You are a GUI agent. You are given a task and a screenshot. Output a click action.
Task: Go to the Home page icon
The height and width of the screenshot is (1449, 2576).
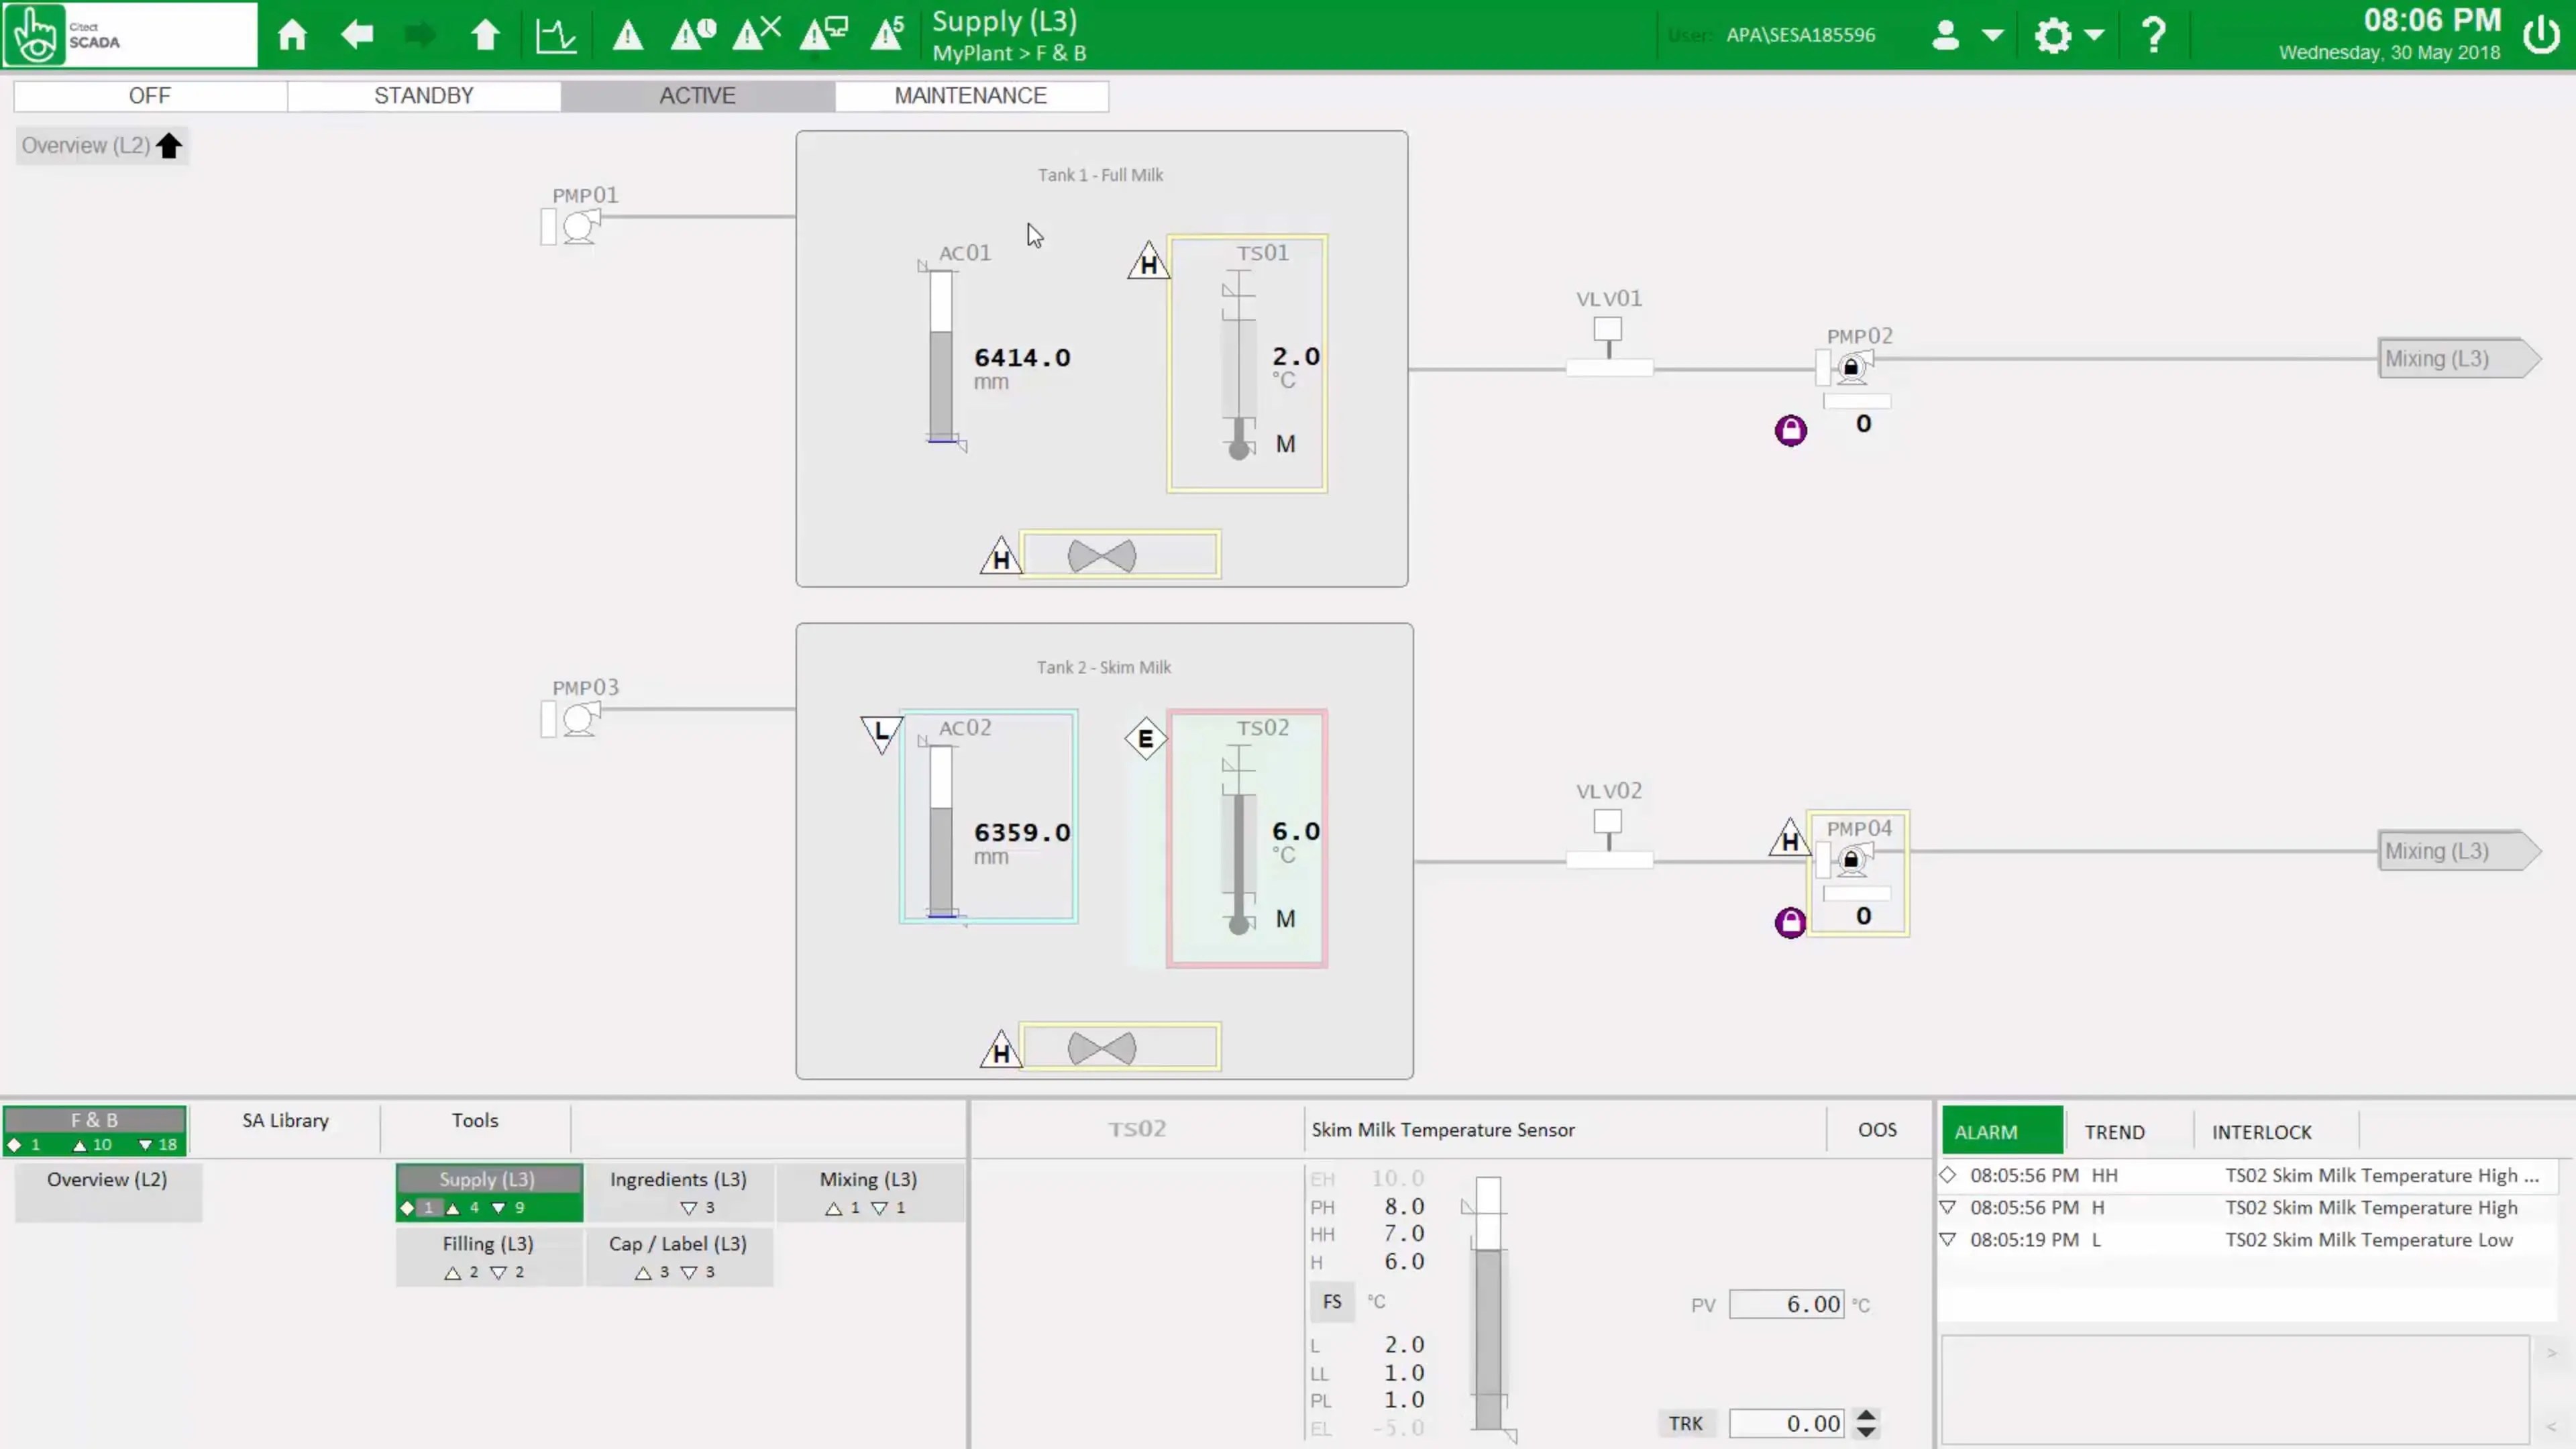[292, 35]
